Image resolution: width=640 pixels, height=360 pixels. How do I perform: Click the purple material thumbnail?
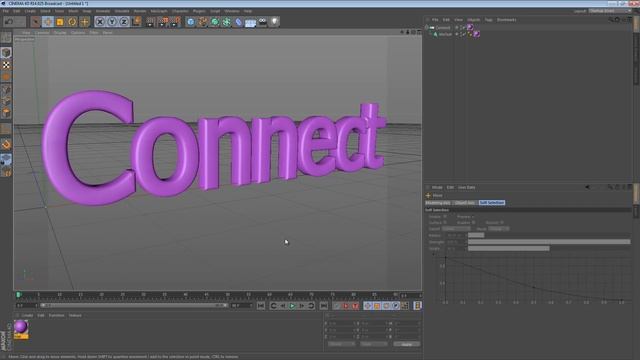[x=21, y=327]
